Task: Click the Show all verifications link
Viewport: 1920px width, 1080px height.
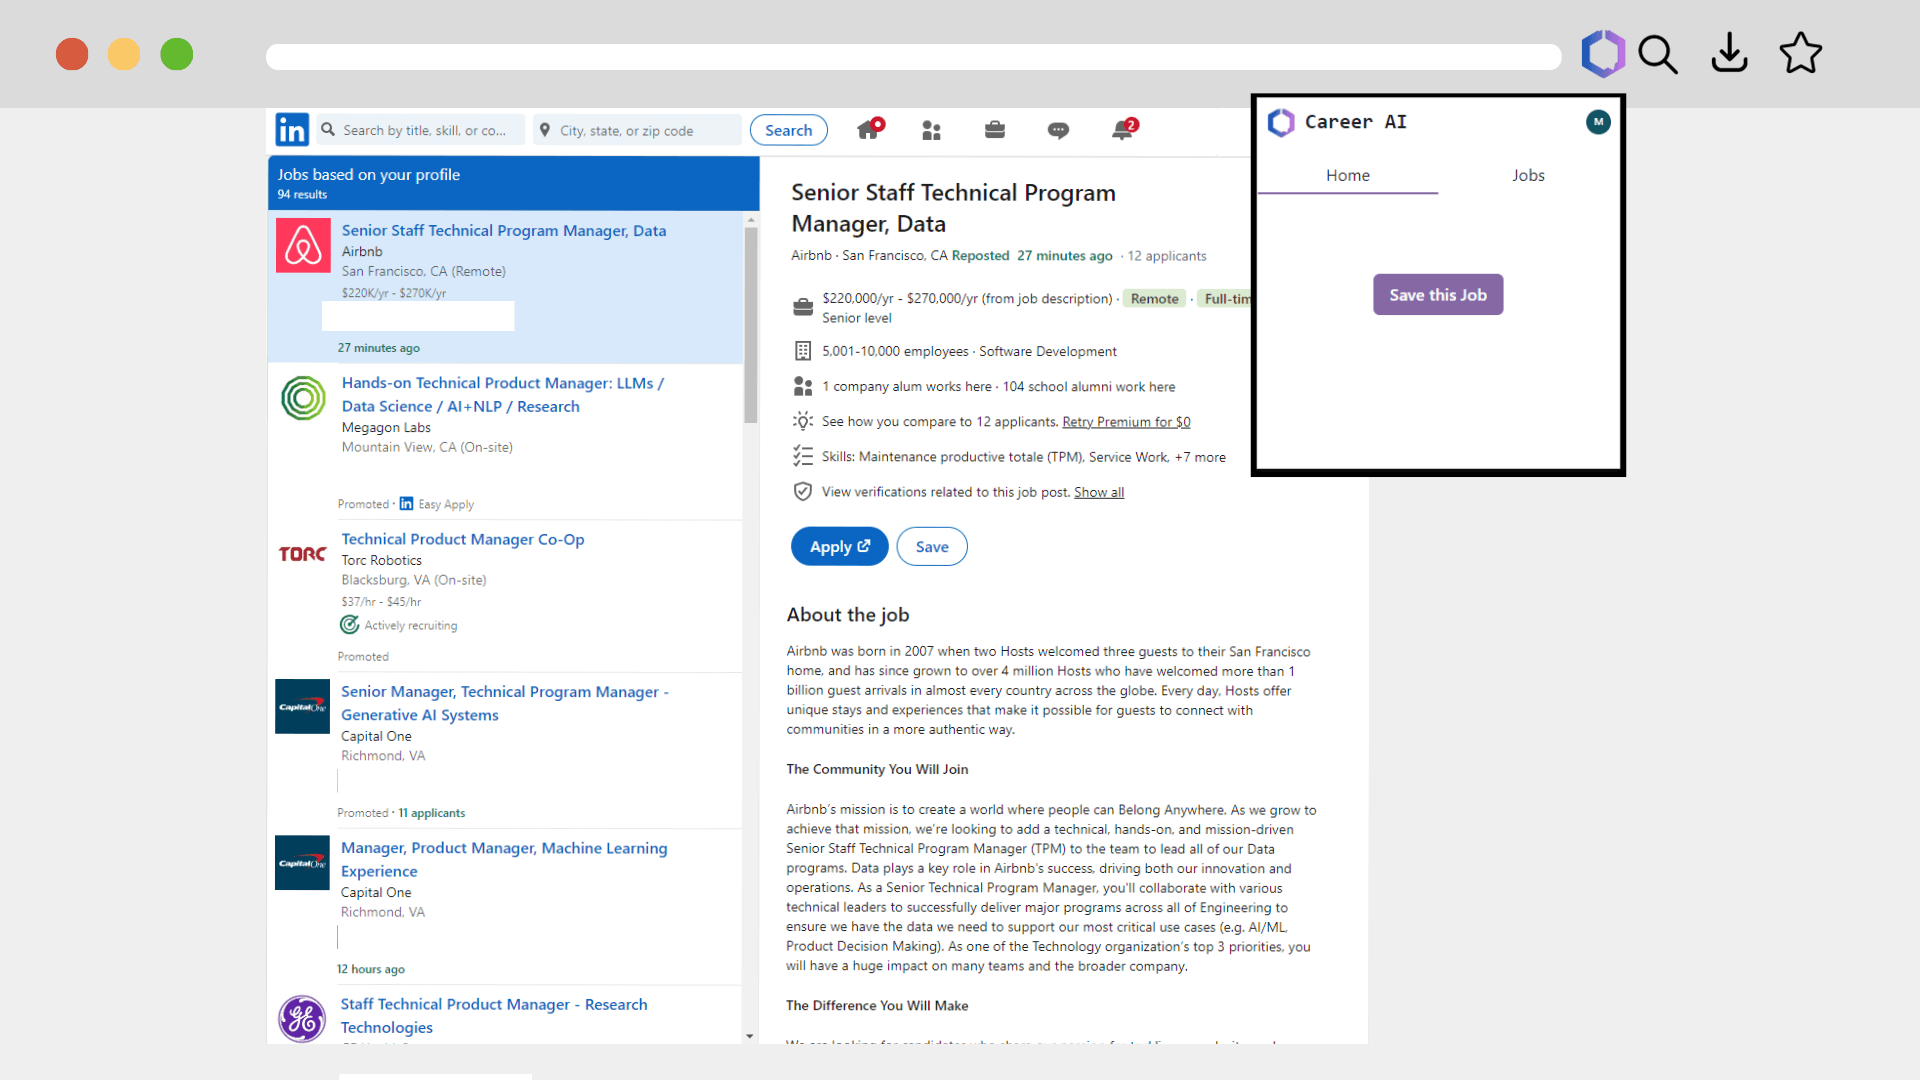Action: [1098, 492]
